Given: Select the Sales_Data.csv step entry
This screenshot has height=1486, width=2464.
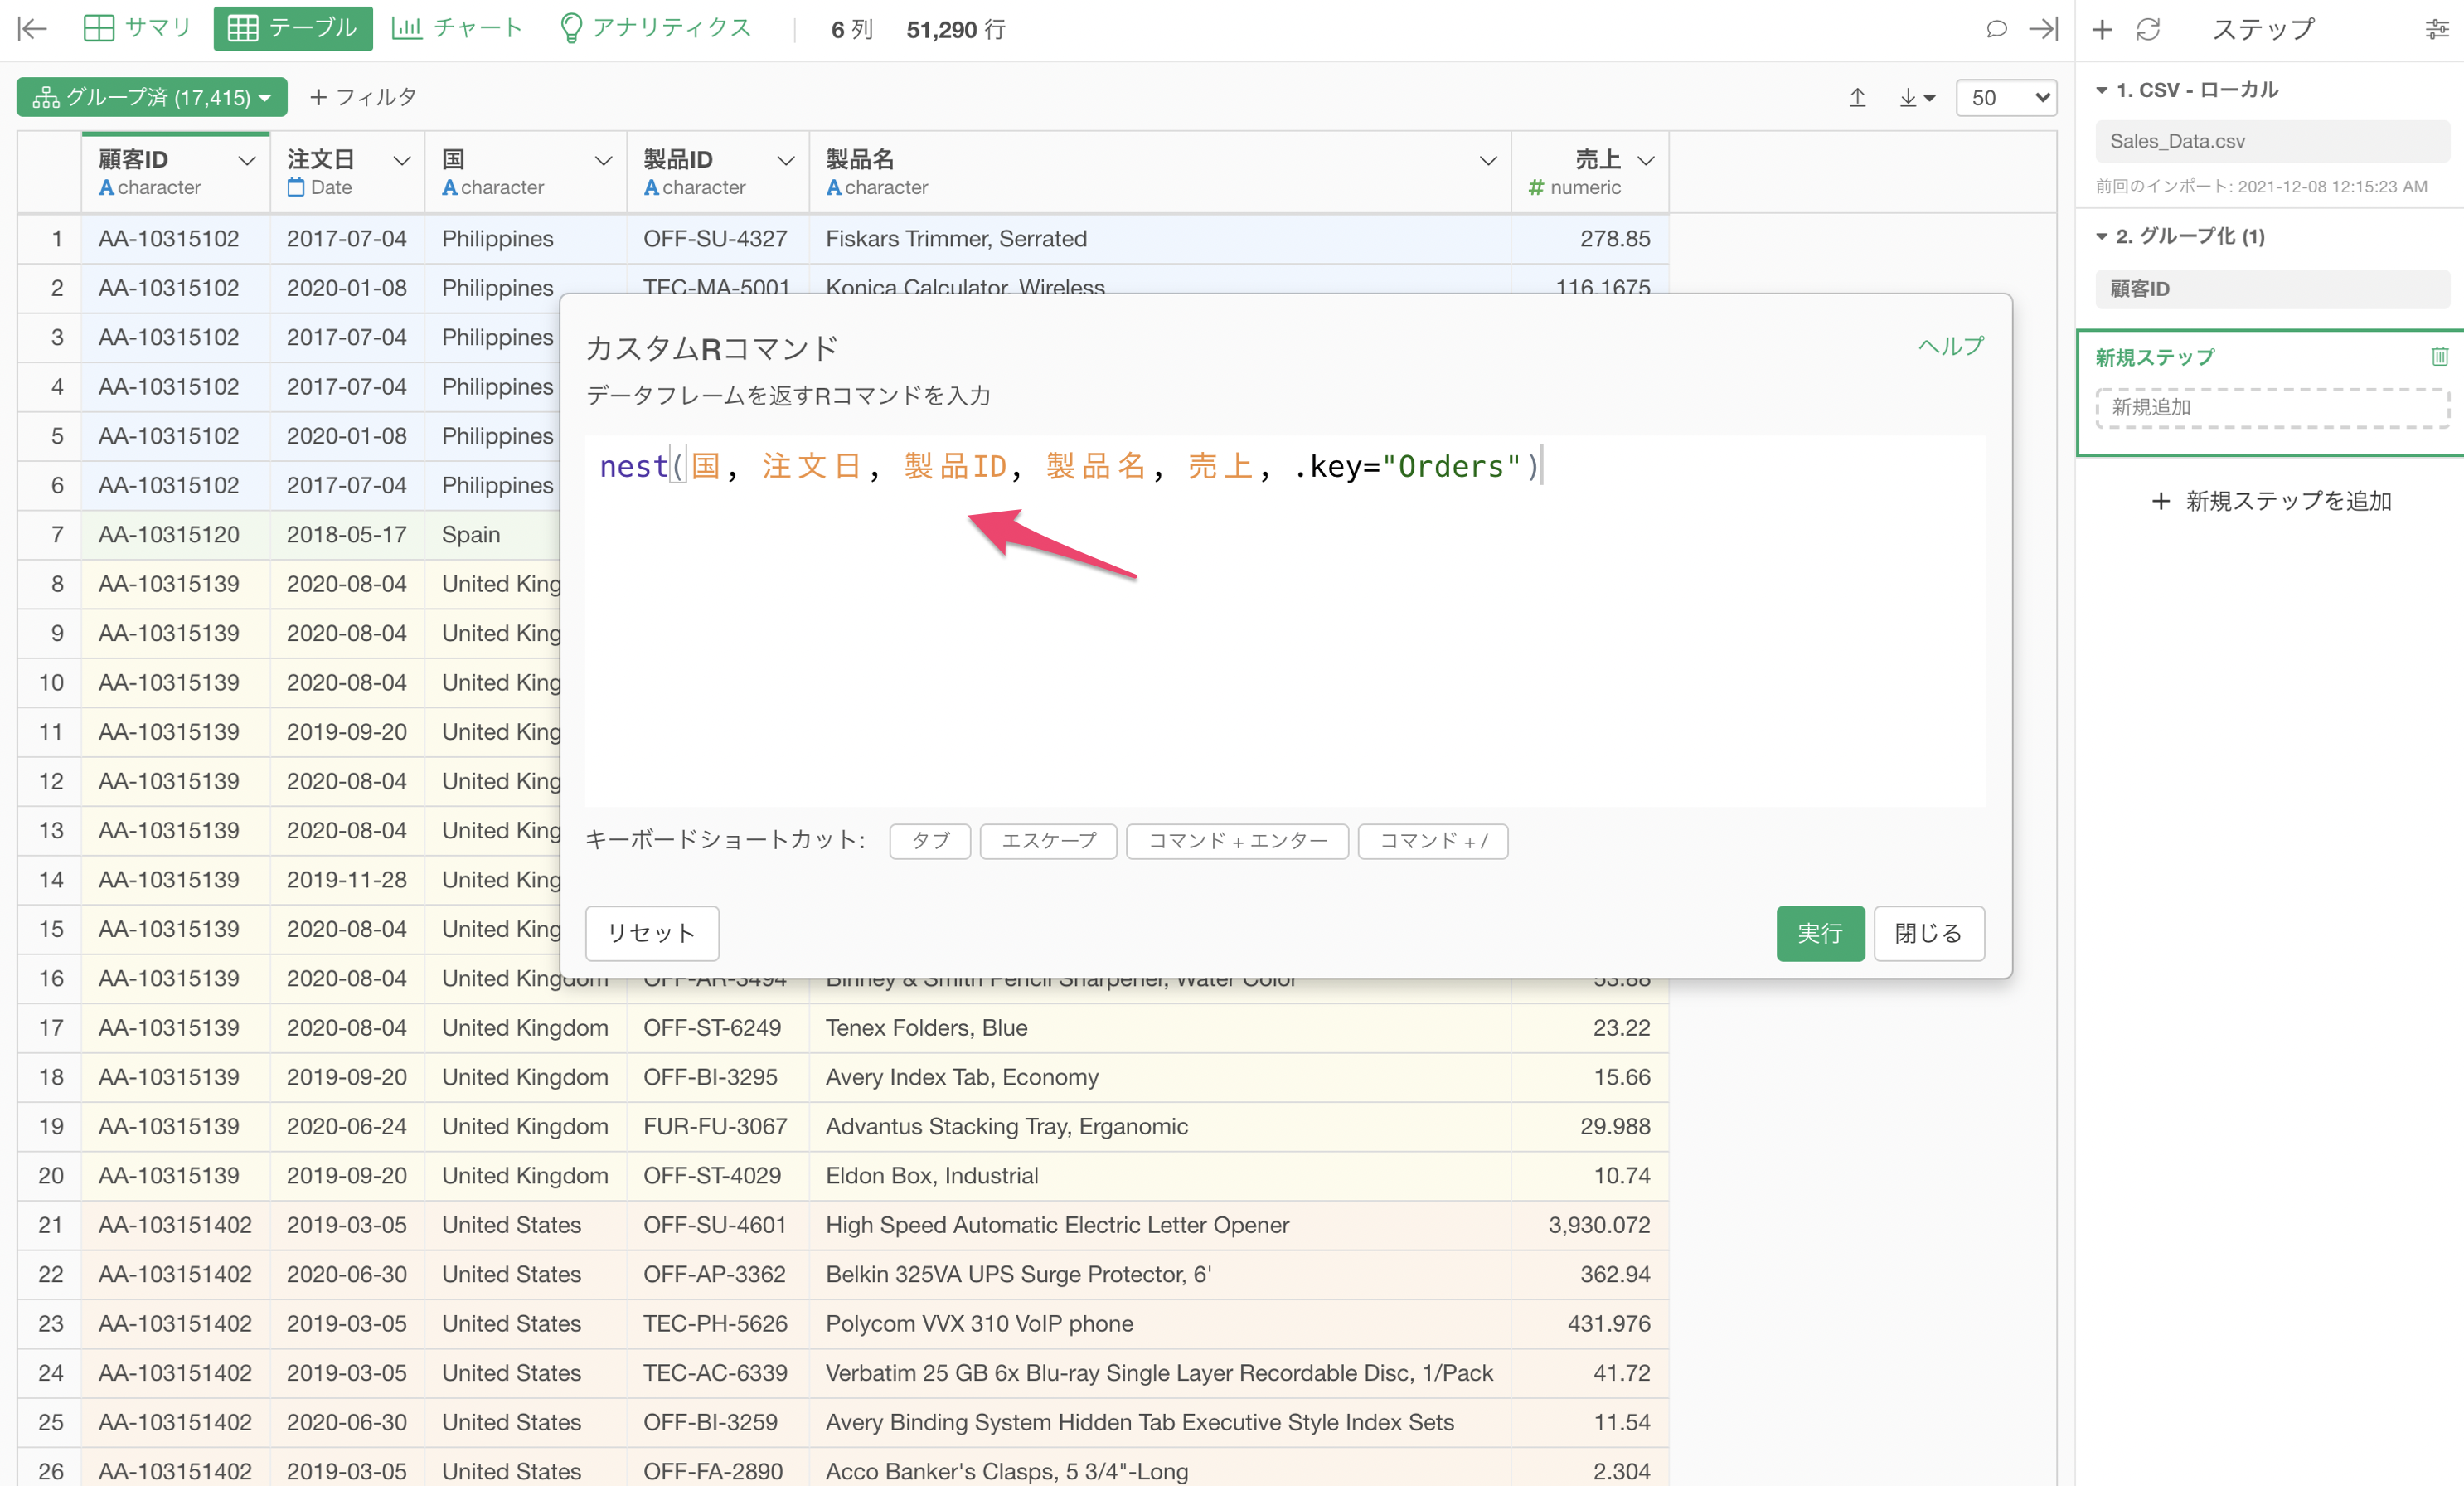Looking at the screenshot, I should (2272, 141).
